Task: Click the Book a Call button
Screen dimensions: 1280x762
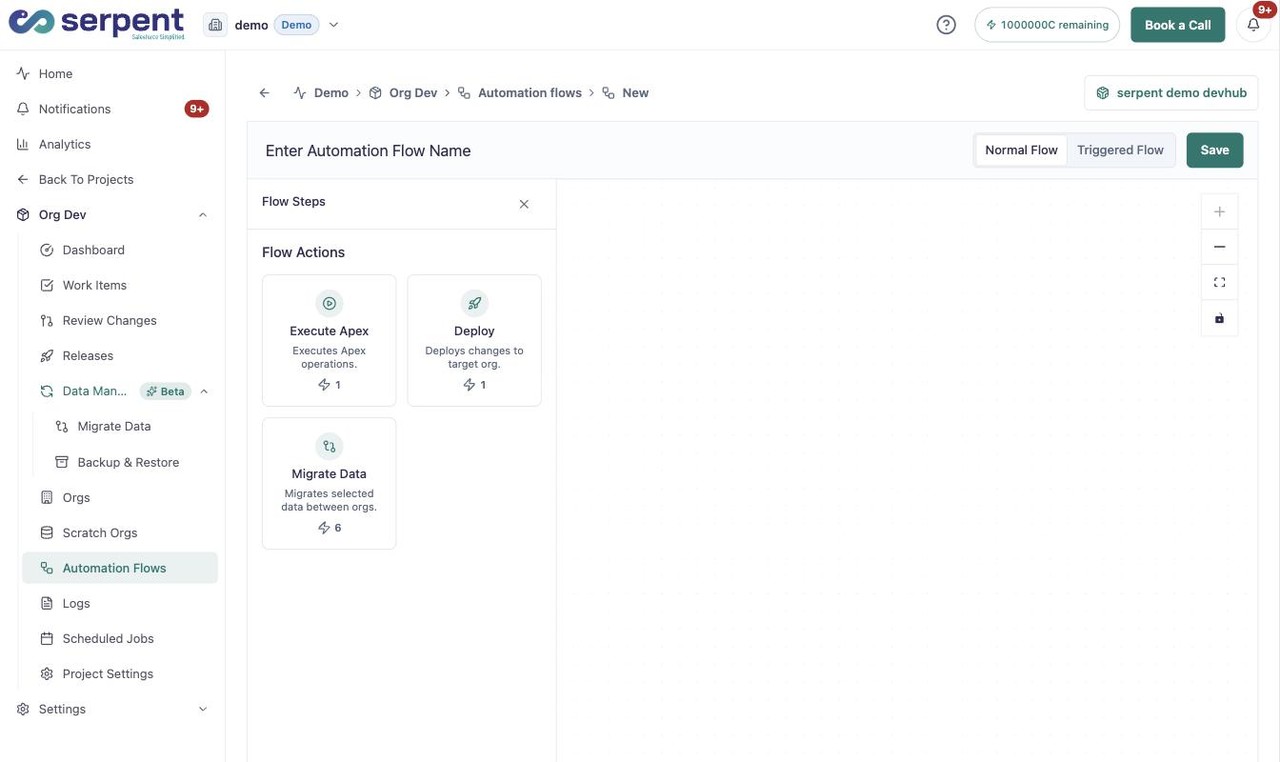Action: point(1178,25)
